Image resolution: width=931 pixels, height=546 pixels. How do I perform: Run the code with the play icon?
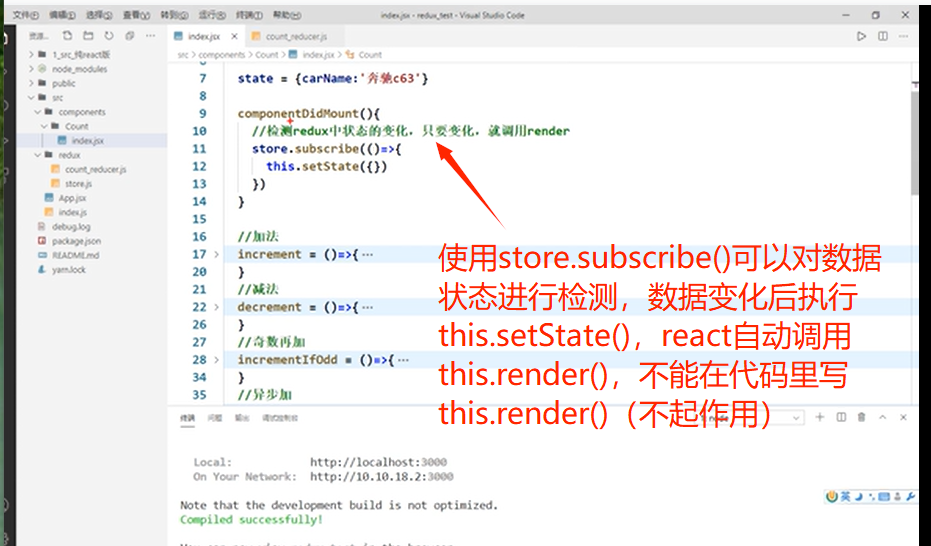coord(861,36)
